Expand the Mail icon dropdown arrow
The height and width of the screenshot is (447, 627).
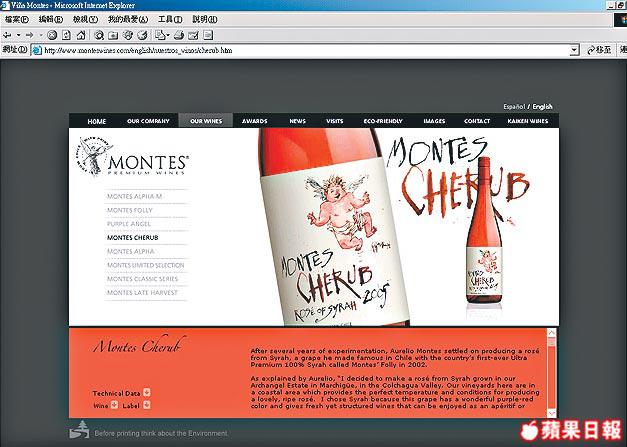pos(168,36)
